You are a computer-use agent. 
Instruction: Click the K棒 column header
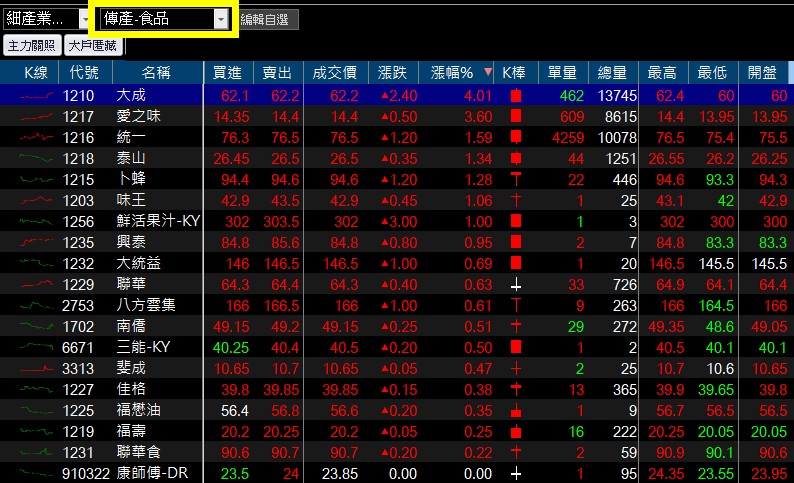click(x=515, y=73)
